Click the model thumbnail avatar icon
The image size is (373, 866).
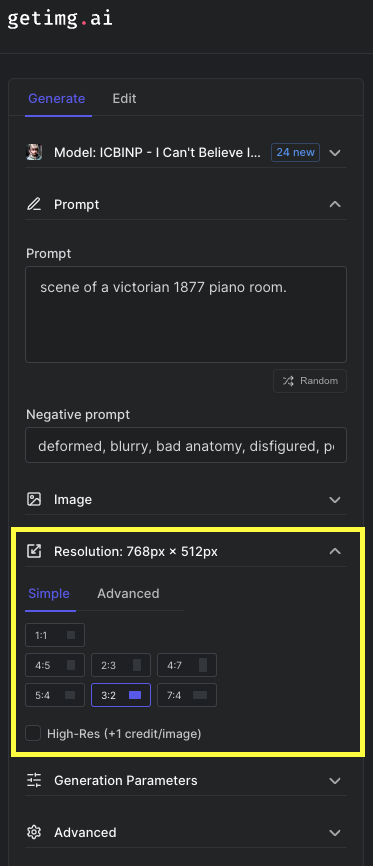34,152
